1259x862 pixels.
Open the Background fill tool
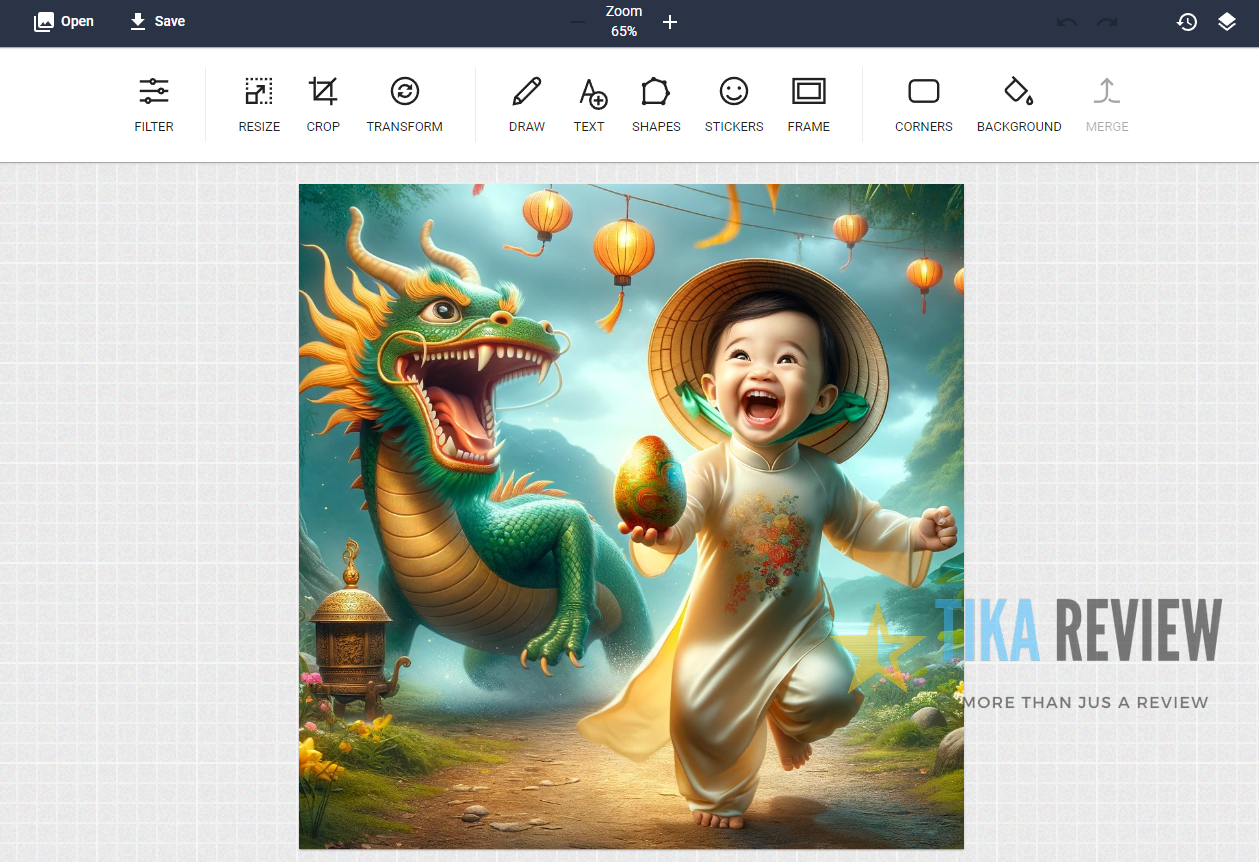point(1019,105)
